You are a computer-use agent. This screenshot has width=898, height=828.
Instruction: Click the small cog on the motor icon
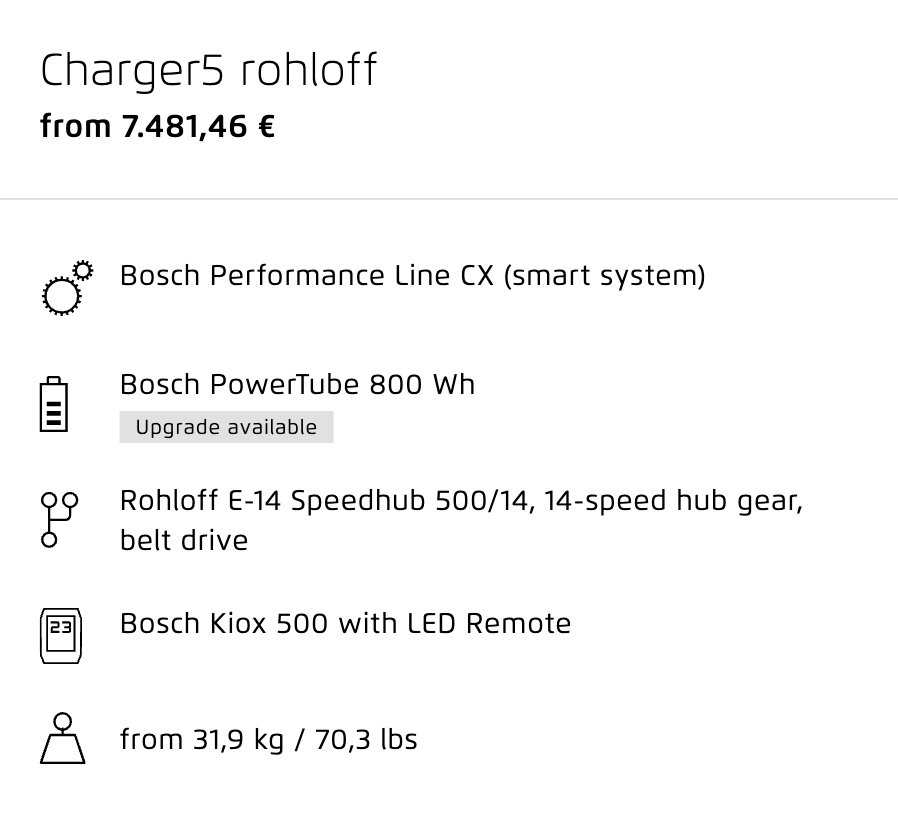click(83, 270)
